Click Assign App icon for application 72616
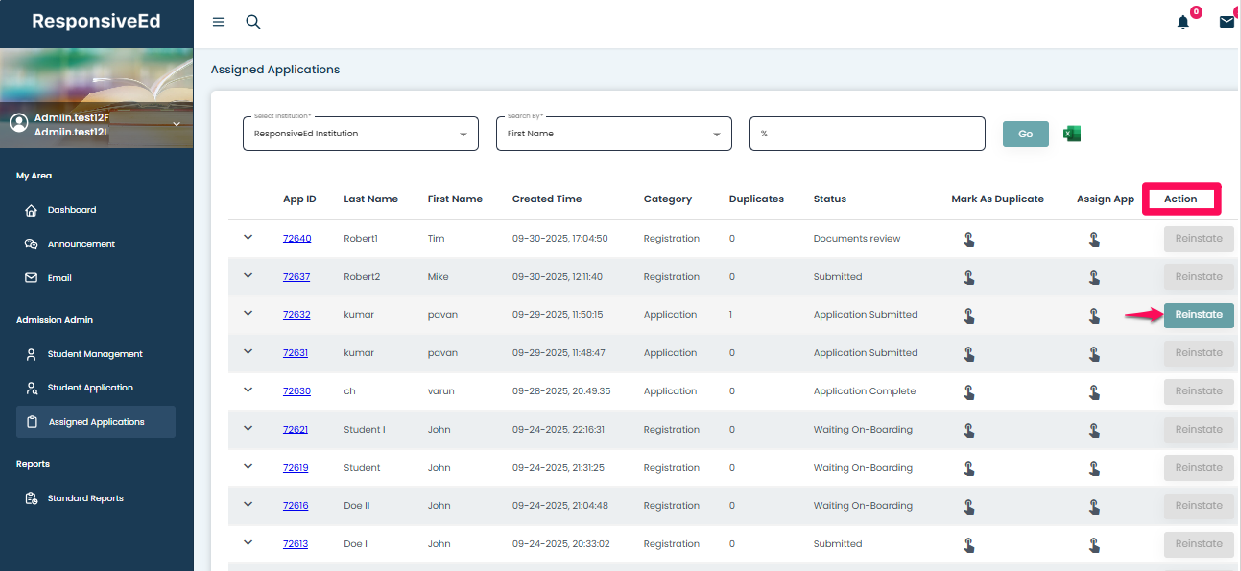The height and width of the screenshot is (571, 1241). coord(1095,506)
